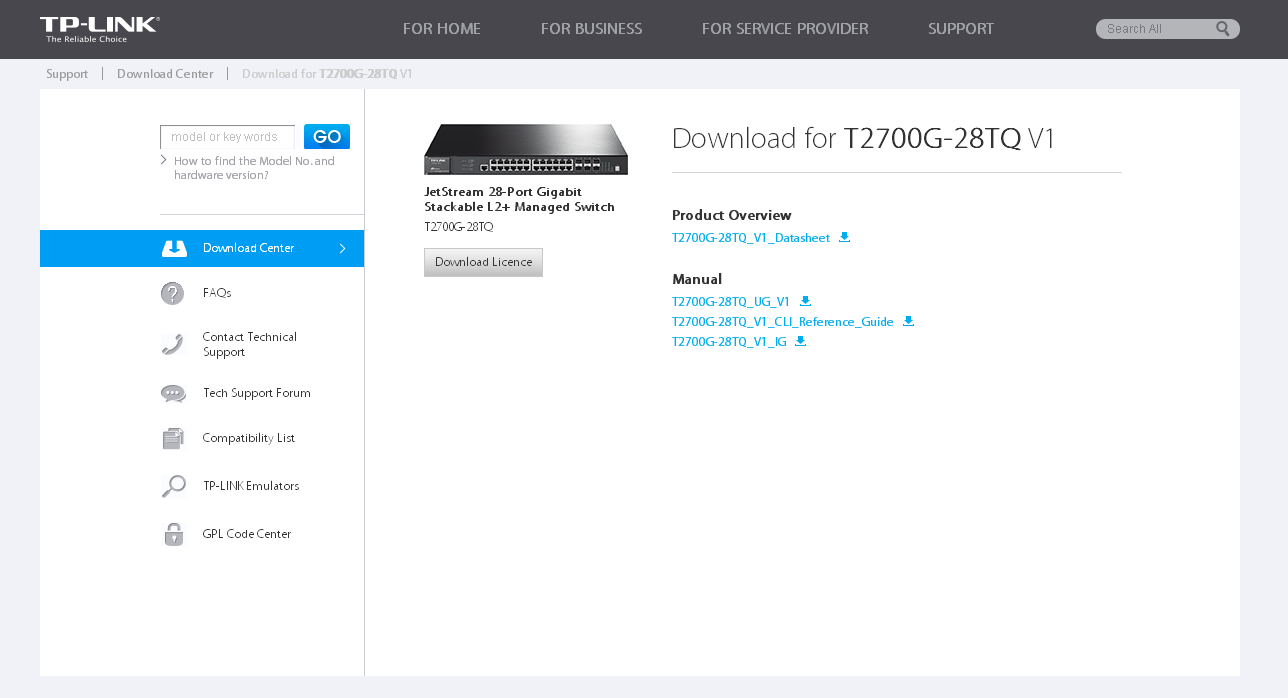Screen dimensions: 1288x698
Task: Open the FOR BUSINESS menu
Action: coord(591,29)
